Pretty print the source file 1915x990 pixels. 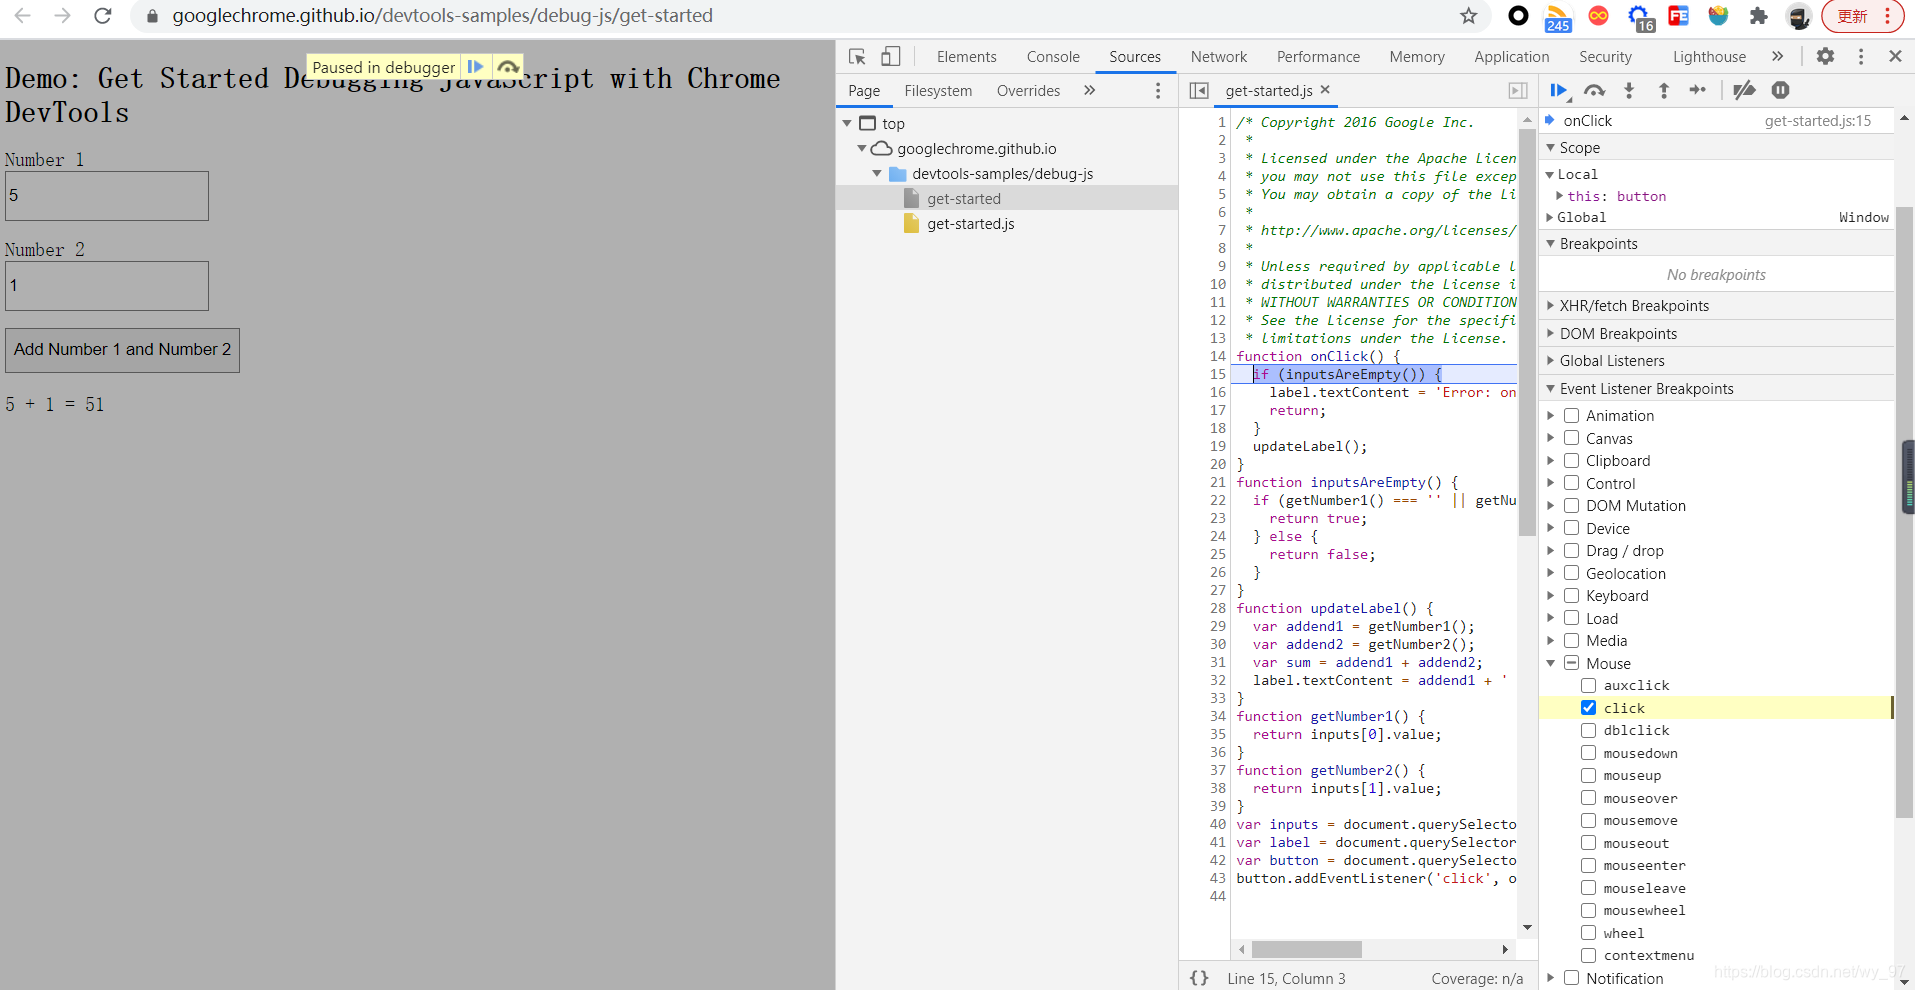[x=1199, y=978]
